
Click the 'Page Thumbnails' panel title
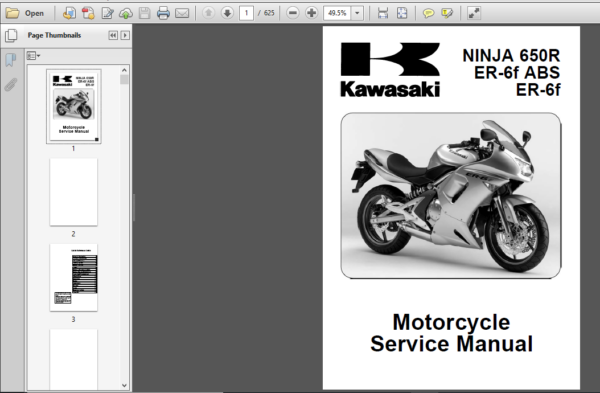coord(54,35)
